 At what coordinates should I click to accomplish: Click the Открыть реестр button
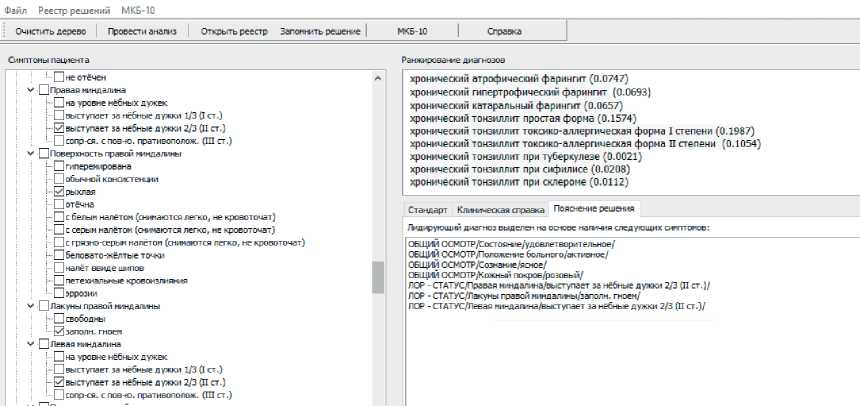point(234,31)
